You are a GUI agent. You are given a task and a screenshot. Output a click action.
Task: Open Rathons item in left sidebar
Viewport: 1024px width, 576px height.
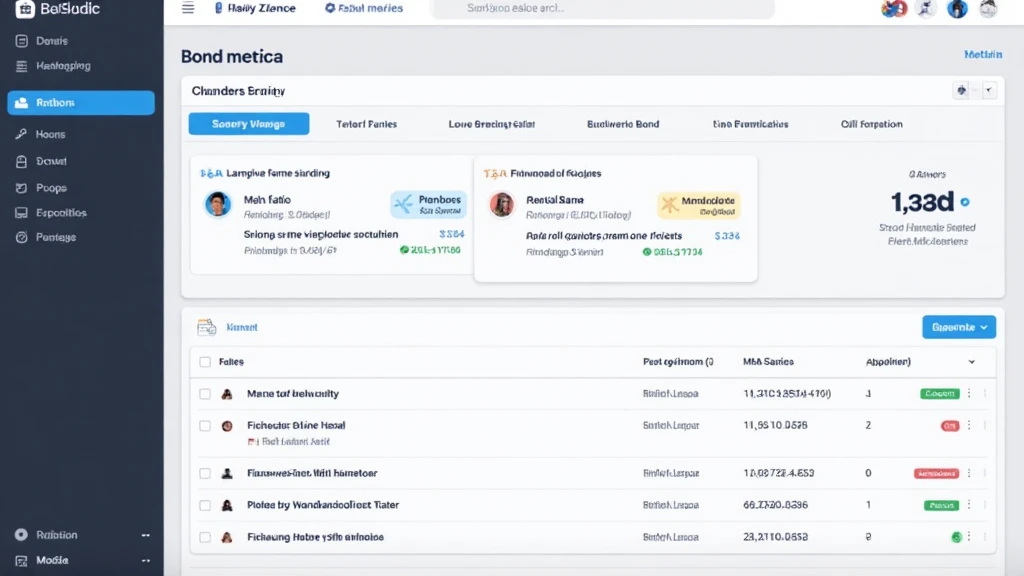point(81,103)
